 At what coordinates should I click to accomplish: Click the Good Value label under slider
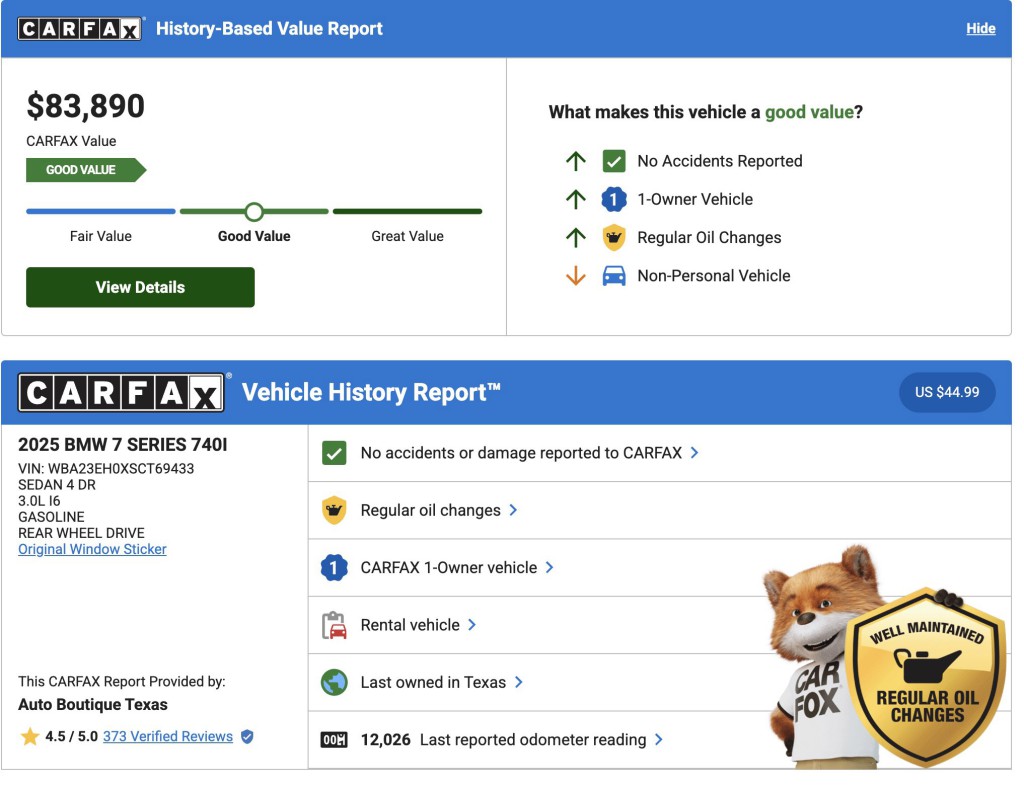click(x=254, y=236)
